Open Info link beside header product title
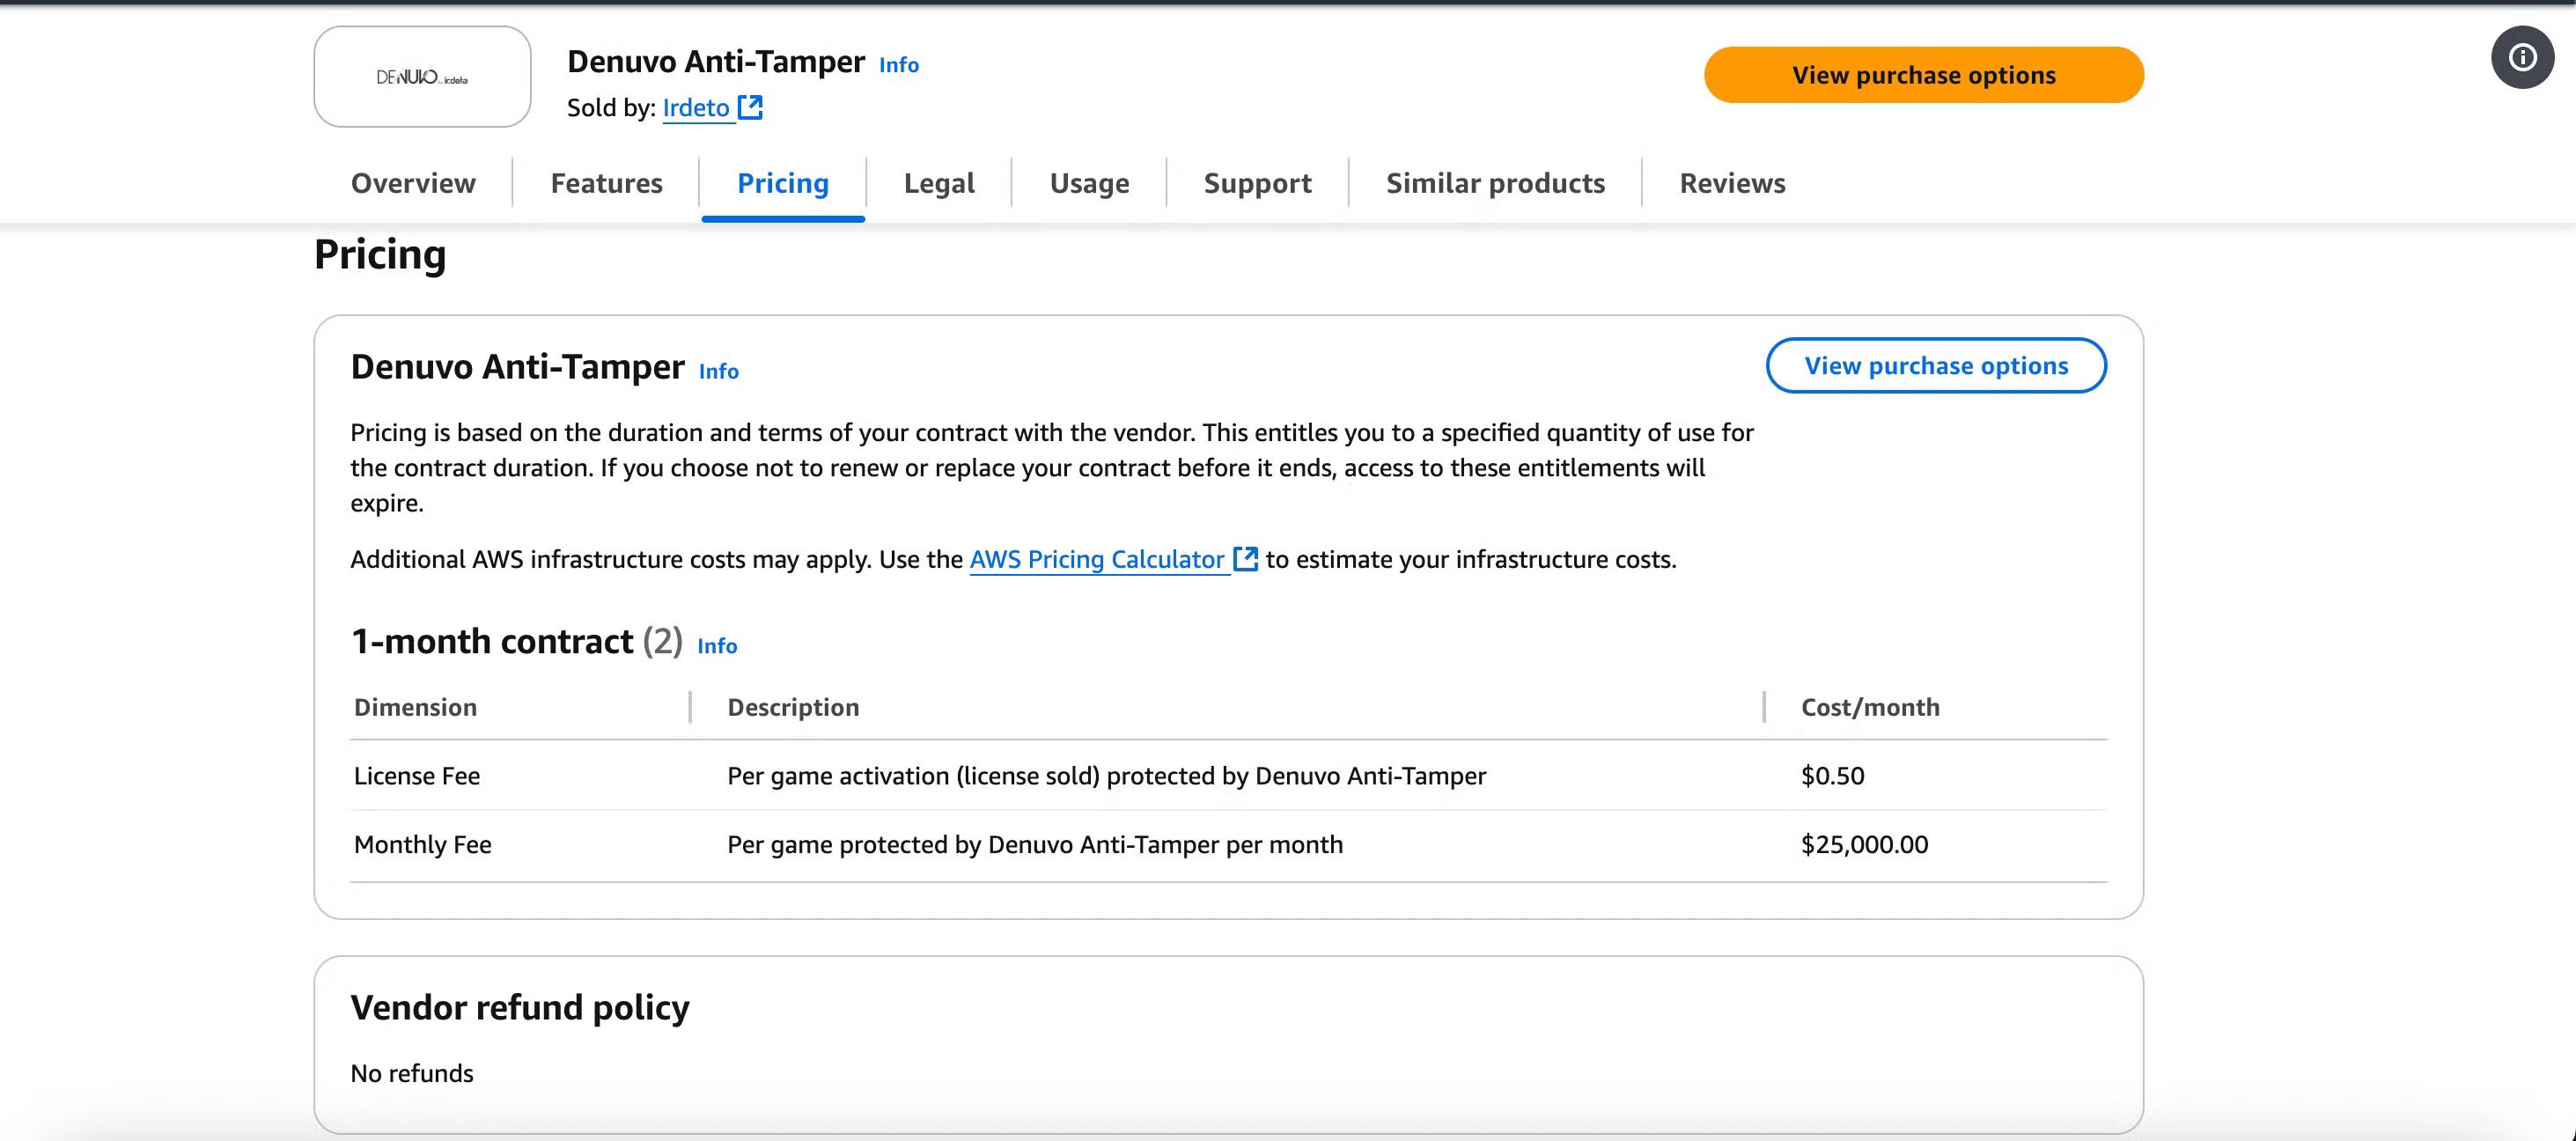This screenshot has width=2576, height=1141. pyautogui.click(x=898, y=65)
